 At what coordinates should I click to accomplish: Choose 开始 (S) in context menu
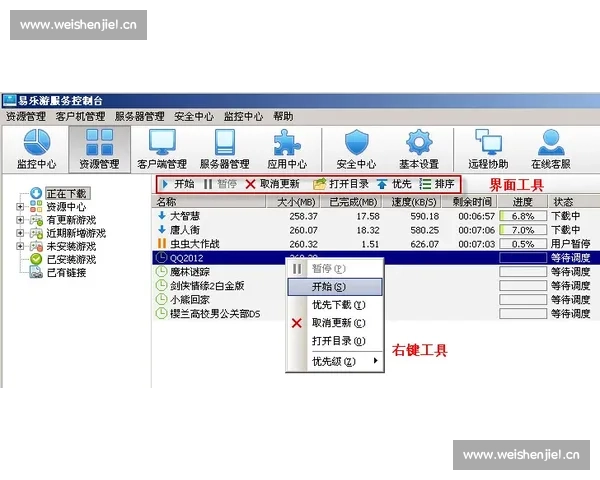click(x=335, y=287)
